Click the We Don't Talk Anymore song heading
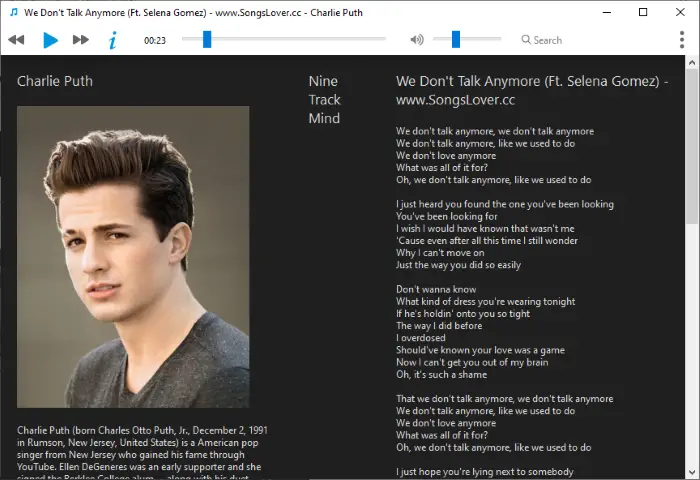Image resolution: width=700 pixels, height=480 pixels. coord(532,90)
